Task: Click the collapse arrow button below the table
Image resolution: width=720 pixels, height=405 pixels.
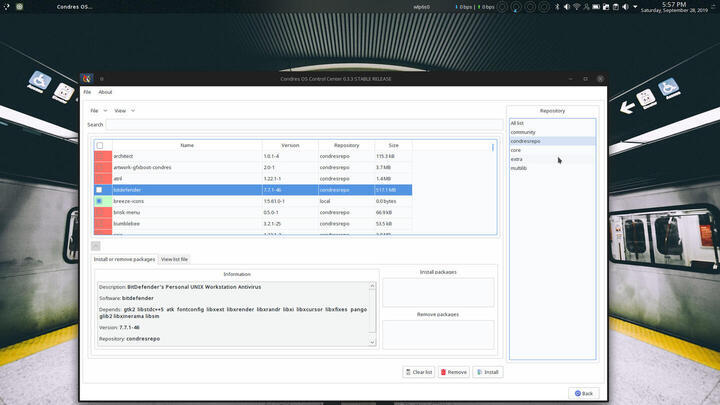Action: (96, 246)
